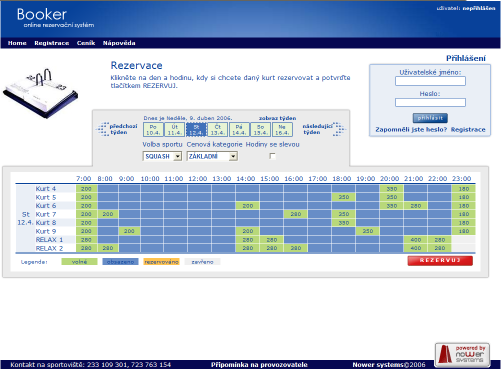Click the powered by Nower Systems logo
Image resolution: width=501 pixels, height=369 pixels.
(x=462, y=355)
